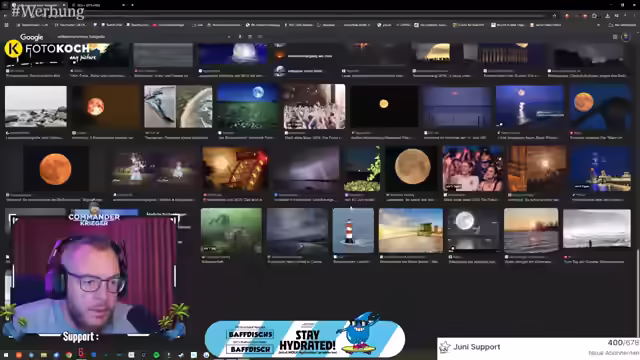
Task: Open the green Spotify taskbar icon
Action: 156,355
